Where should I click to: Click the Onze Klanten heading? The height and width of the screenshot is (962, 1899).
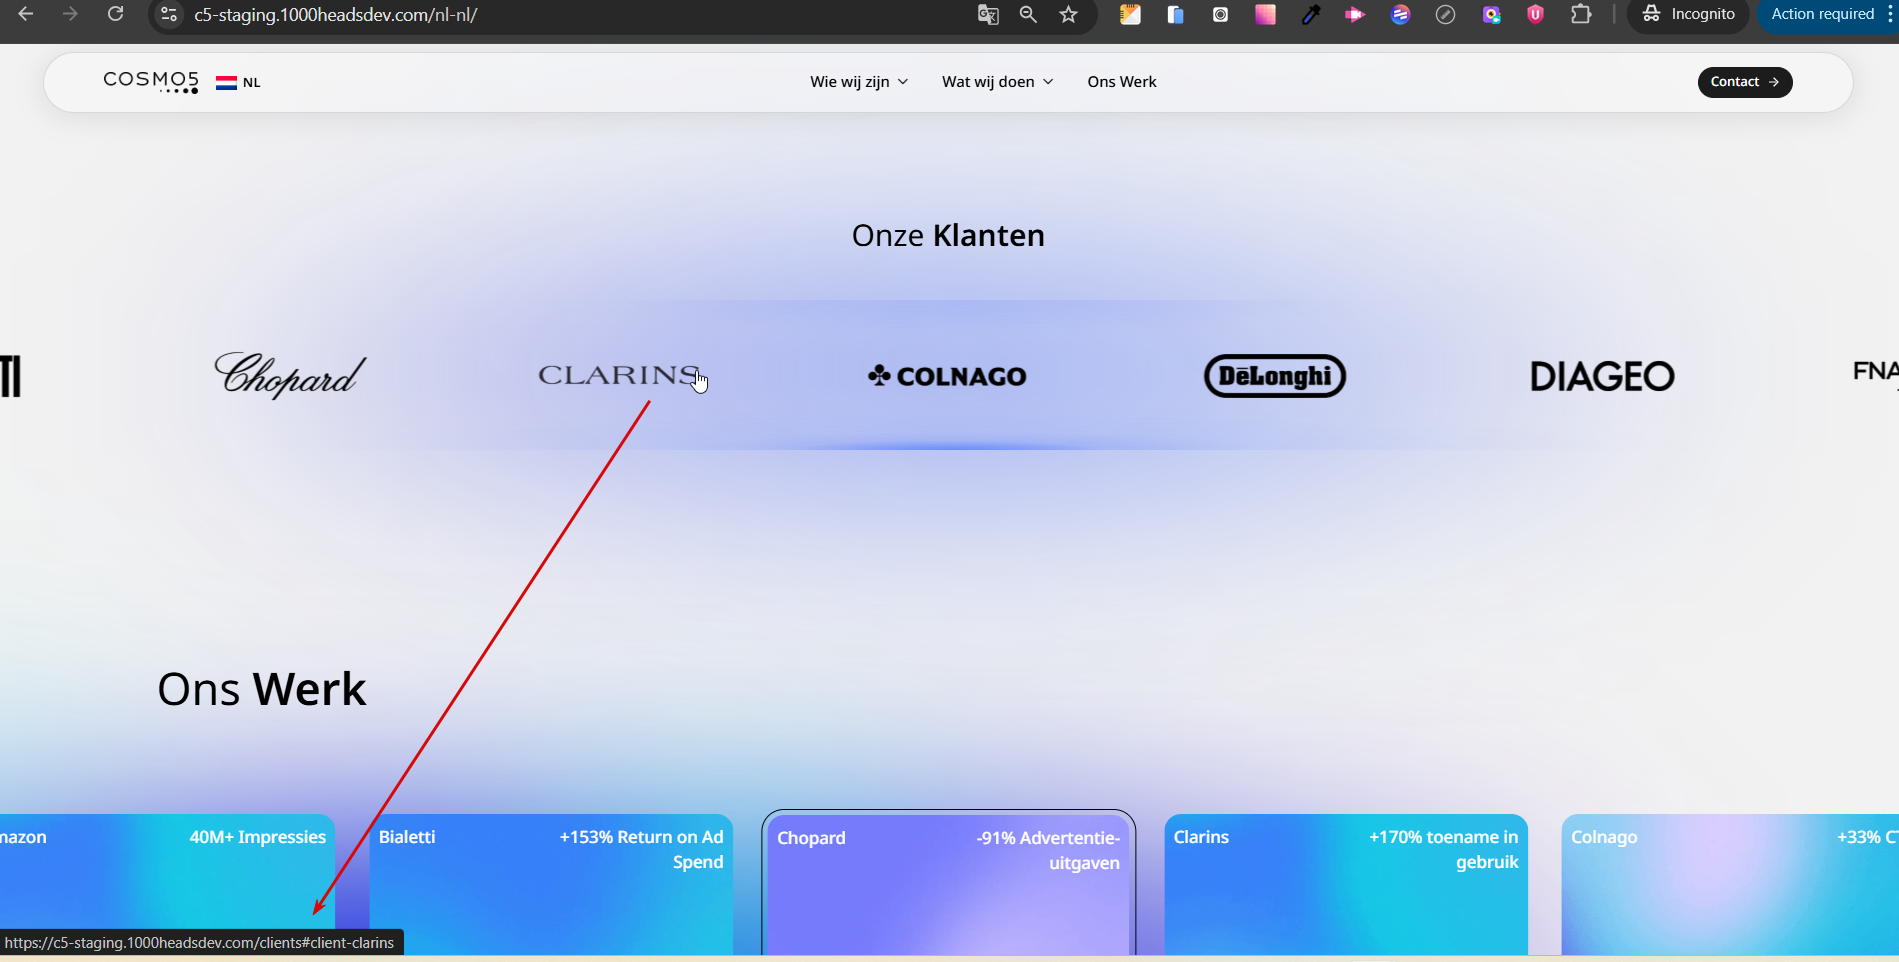948,236
